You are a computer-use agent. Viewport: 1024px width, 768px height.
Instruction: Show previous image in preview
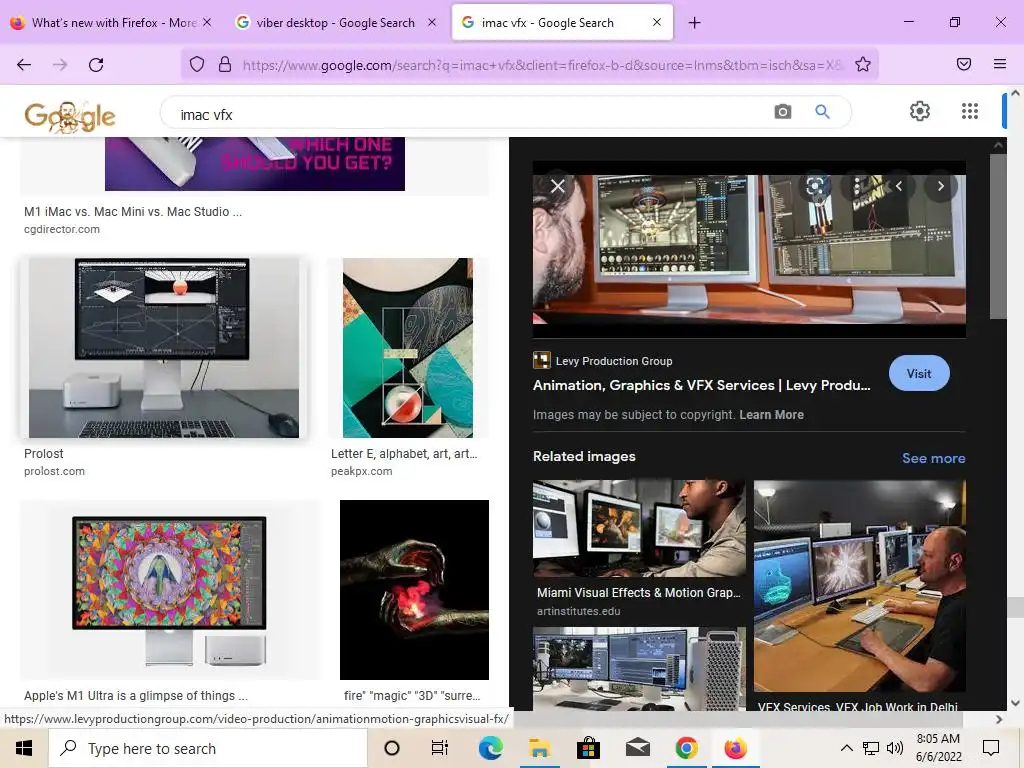[x=899, y=186]
